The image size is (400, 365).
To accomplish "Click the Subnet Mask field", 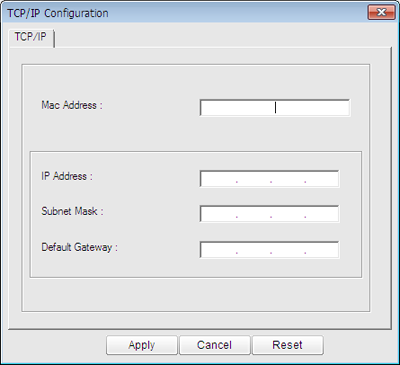I will (x=269, y=214).
